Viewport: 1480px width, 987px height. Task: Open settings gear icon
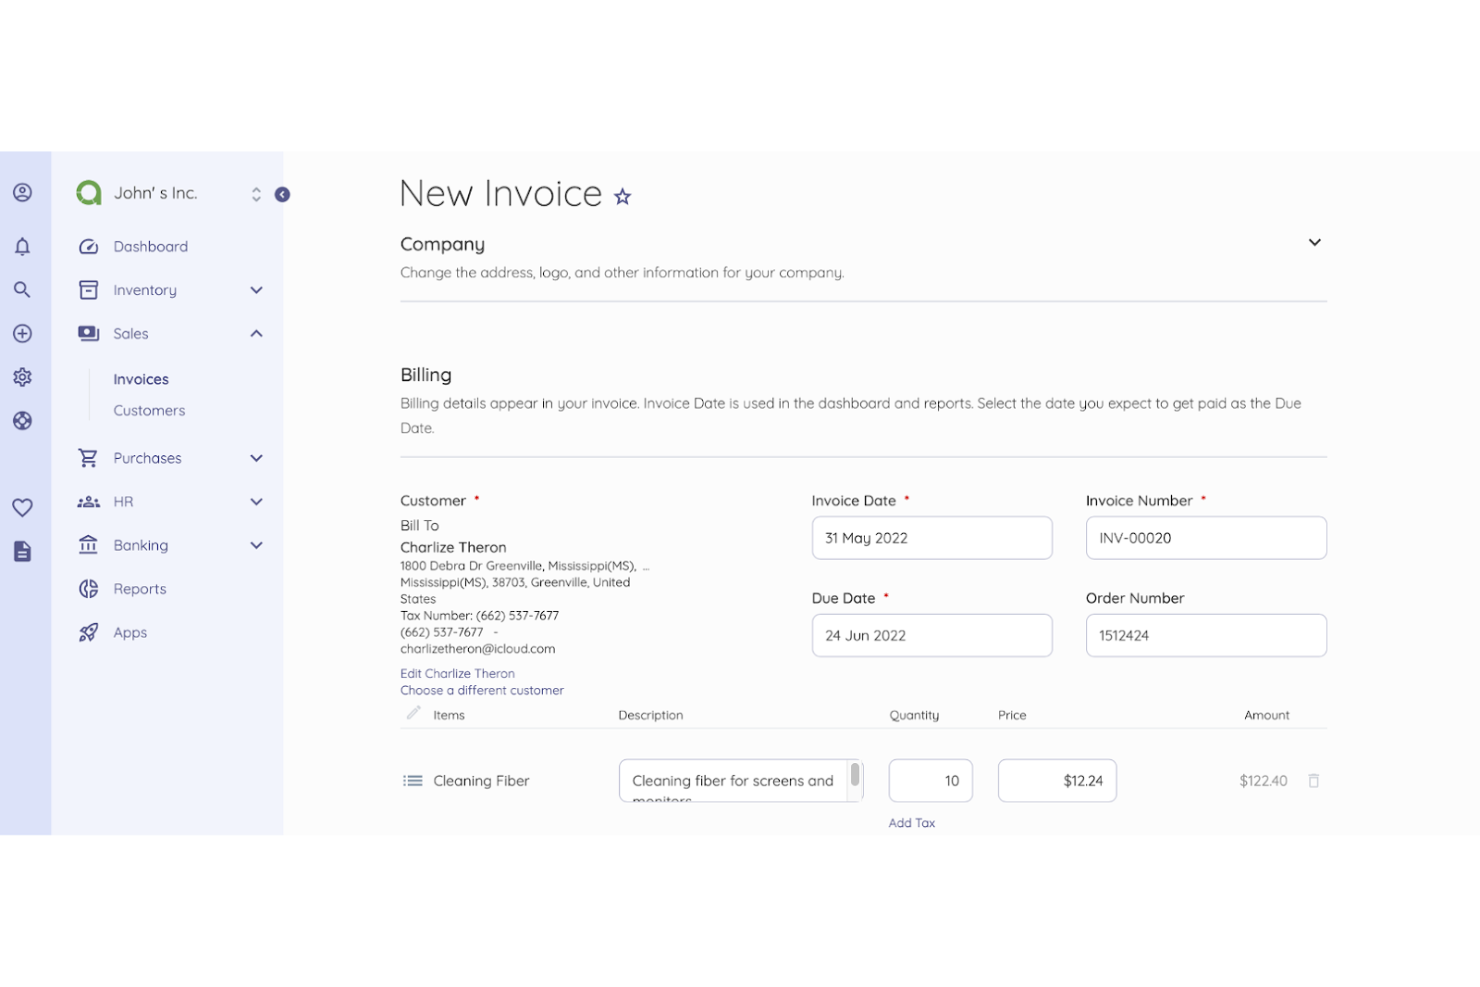[22, 377]
